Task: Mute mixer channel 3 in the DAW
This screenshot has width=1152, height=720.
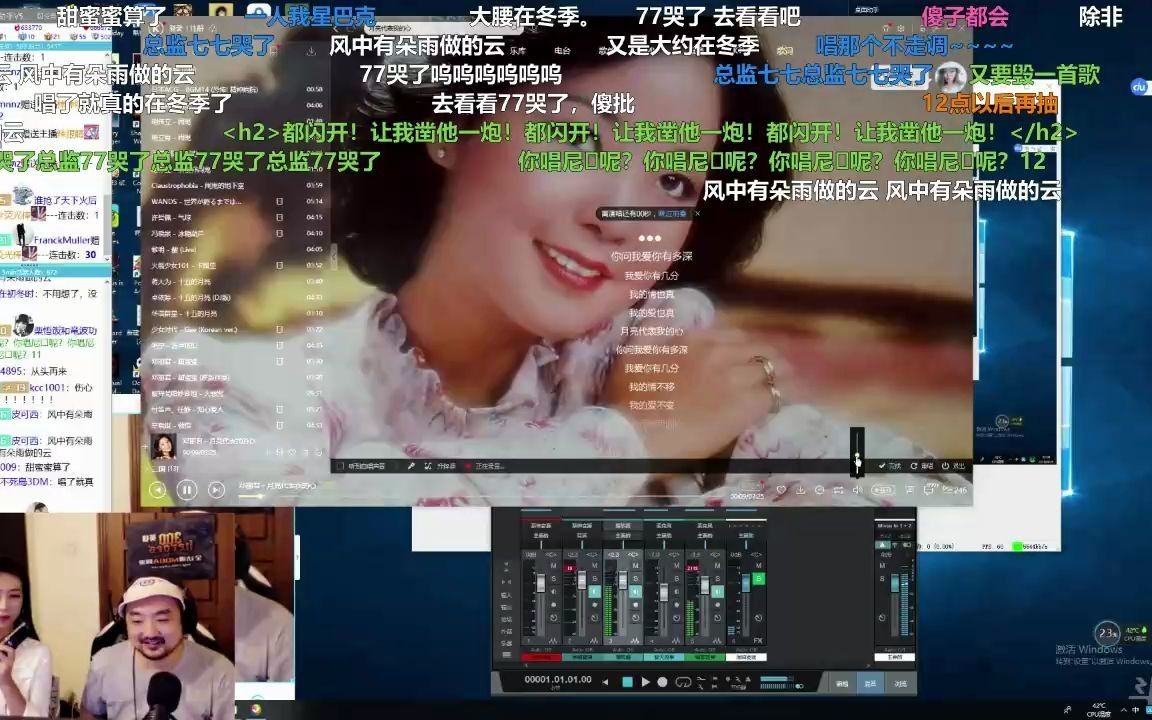Action: point(636,566)
